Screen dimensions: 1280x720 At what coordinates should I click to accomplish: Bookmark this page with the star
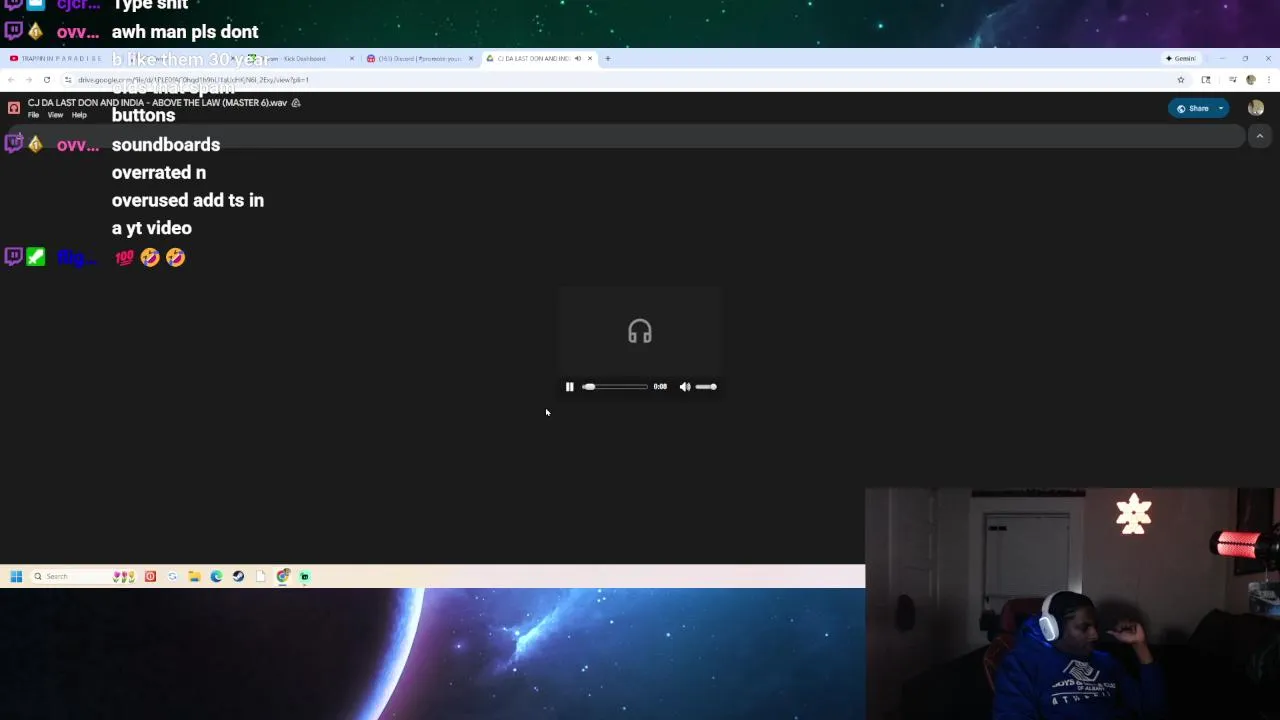(1181, 80)
